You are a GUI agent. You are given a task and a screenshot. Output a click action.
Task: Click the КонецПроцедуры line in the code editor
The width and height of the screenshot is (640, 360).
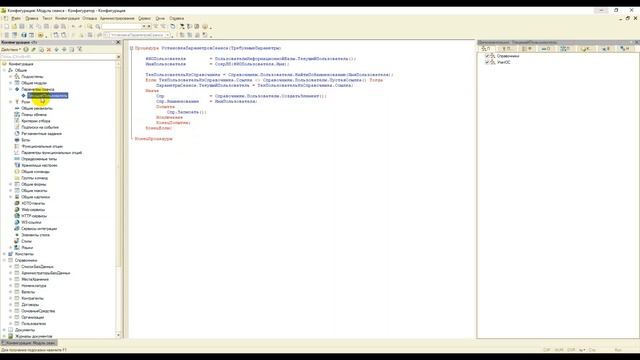click(x=153, y=139)
